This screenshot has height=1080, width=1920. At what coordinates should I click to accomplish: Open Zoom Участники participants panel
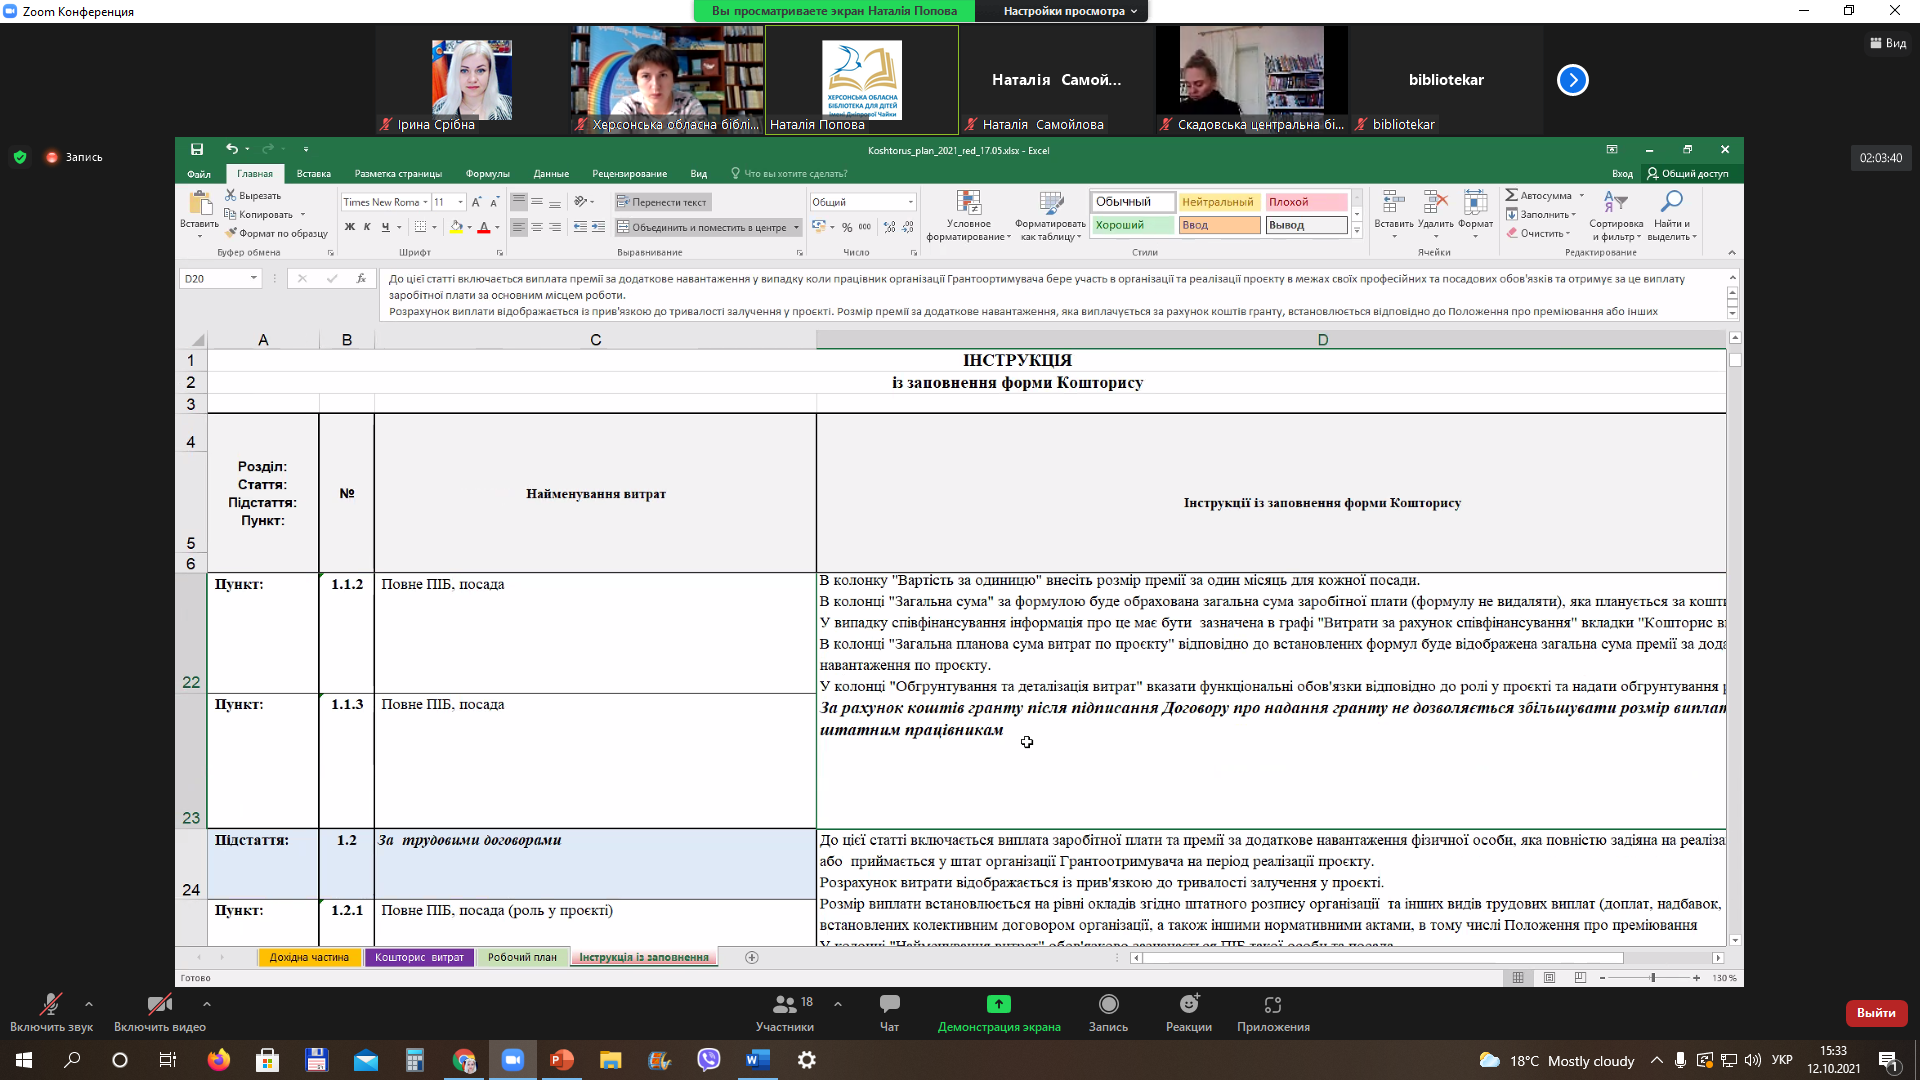point(785,1012)
